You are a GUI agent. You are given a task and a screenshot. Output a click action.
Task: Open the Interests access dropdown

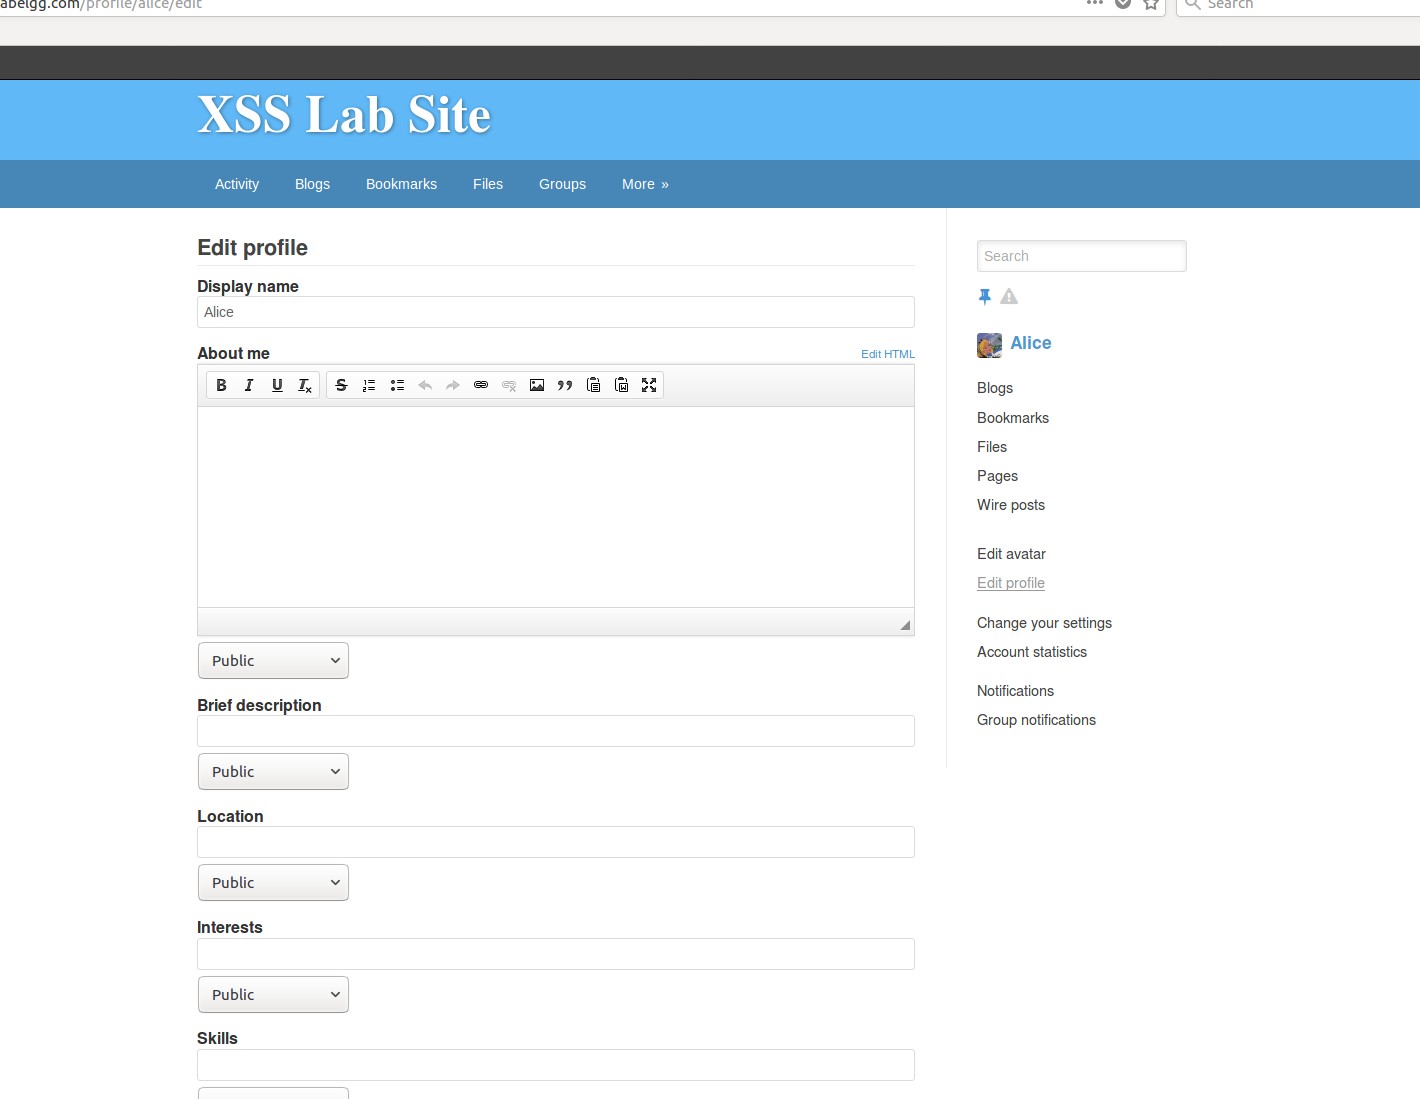click(x=273, y=995)
